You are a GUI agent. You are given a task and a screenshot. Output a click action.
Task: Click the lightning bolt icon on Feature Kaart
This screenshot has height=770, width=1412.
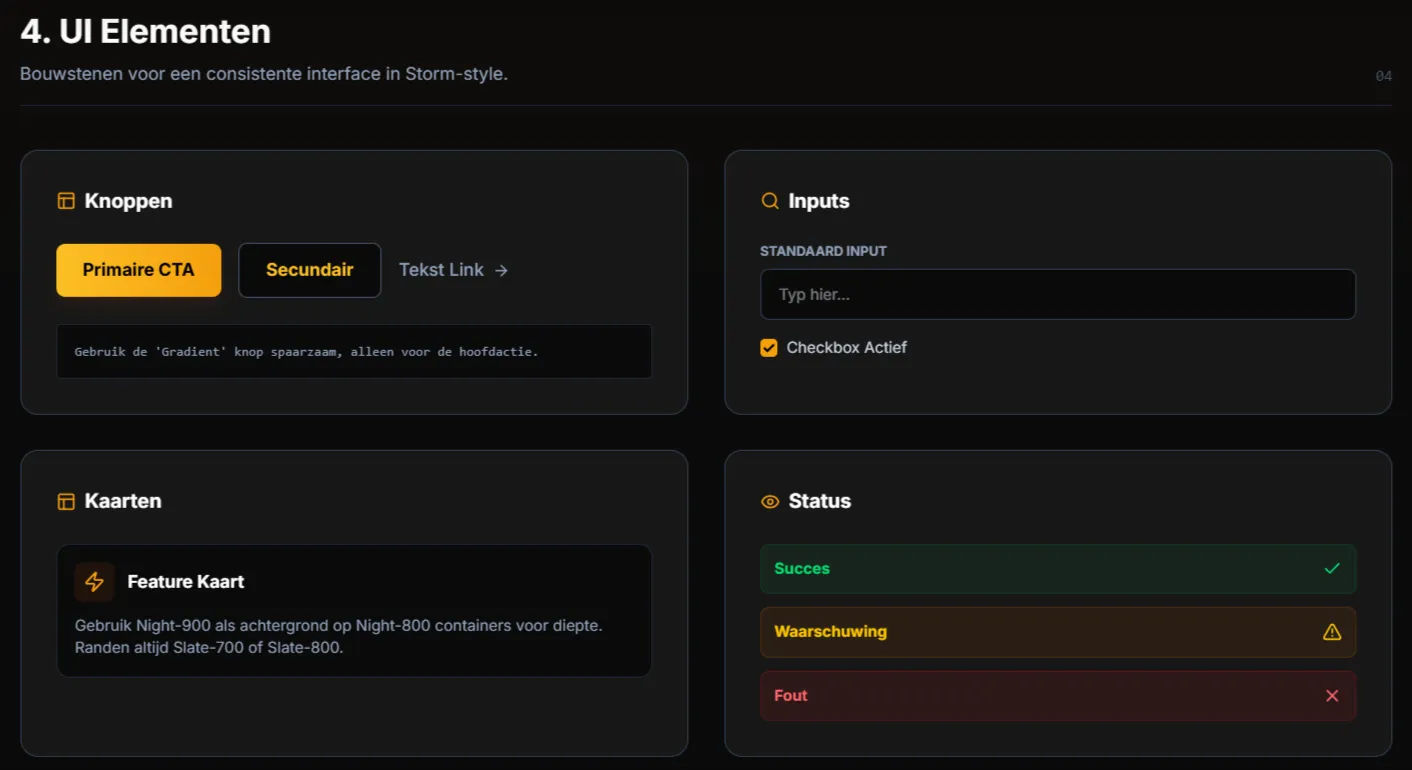coord(95,582)
